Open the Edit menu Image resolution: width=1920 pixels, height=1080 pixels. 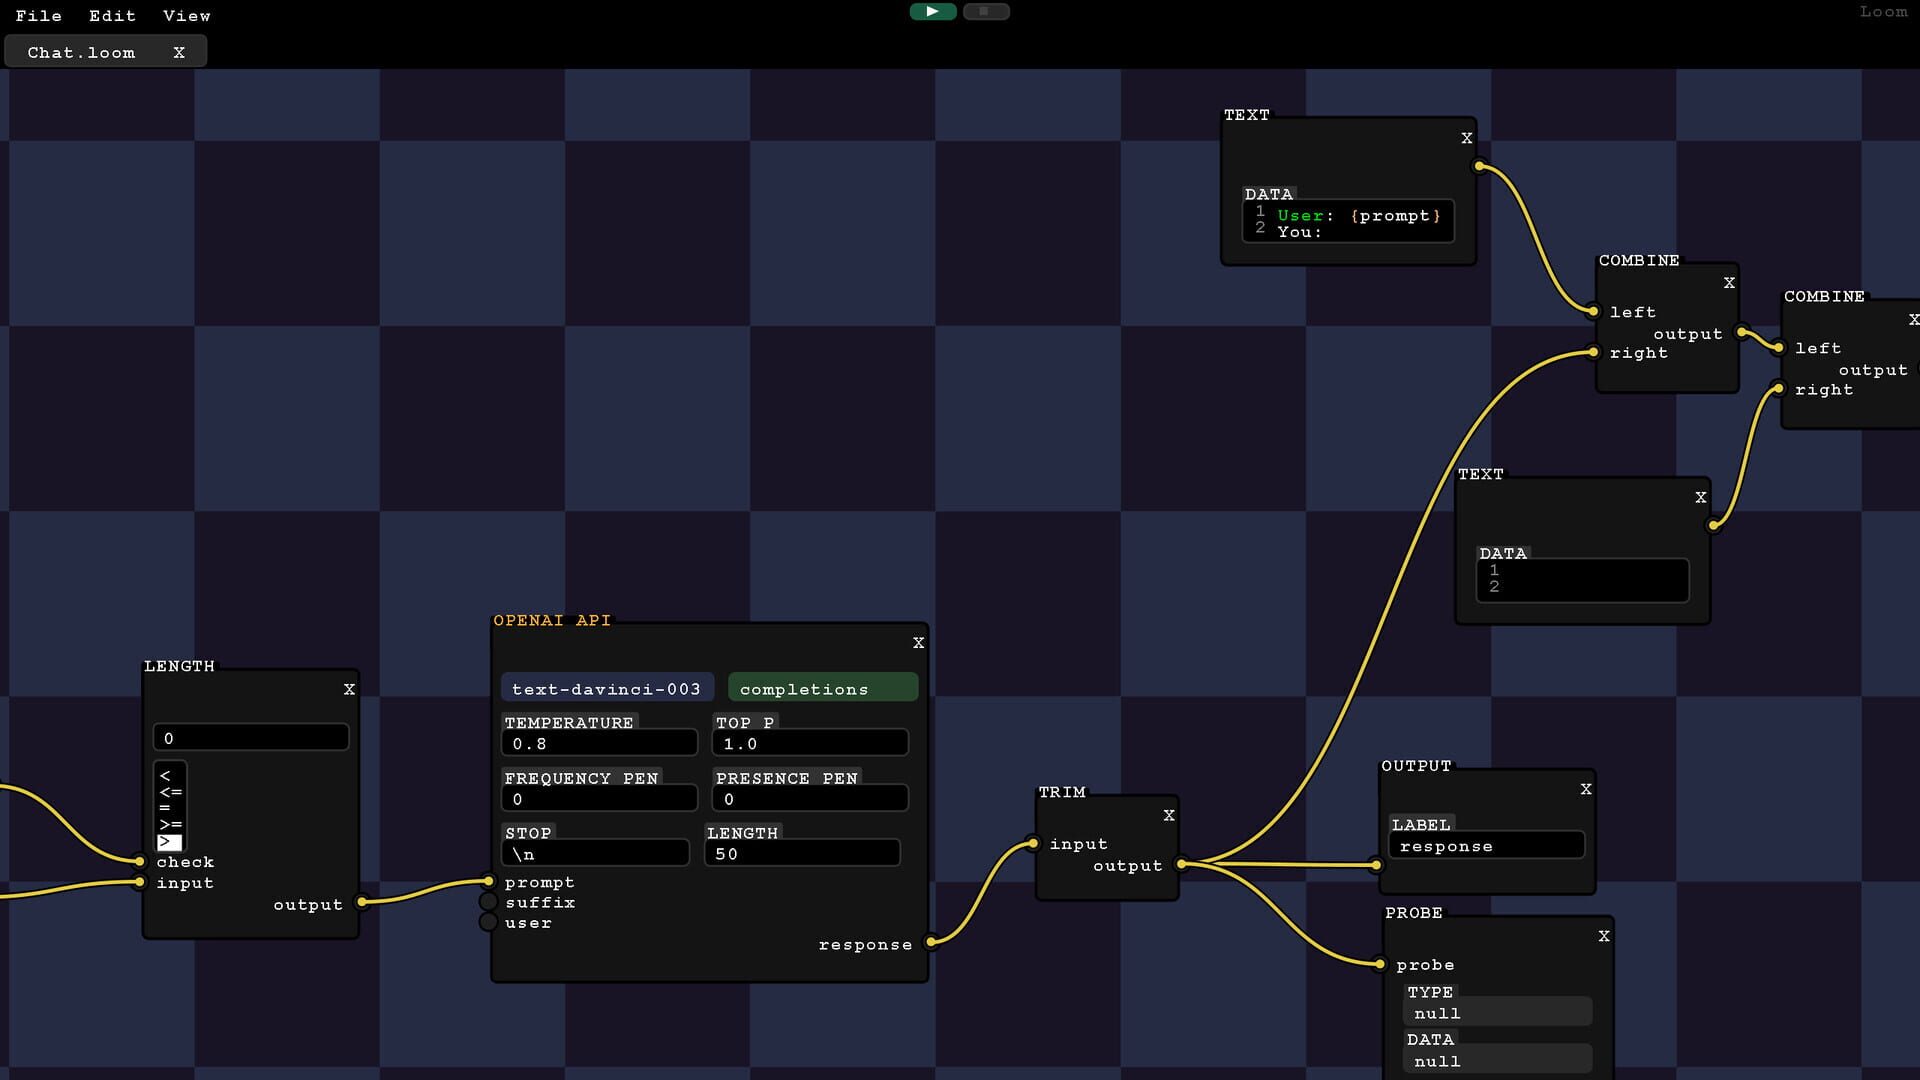click(x=112, y=16)
